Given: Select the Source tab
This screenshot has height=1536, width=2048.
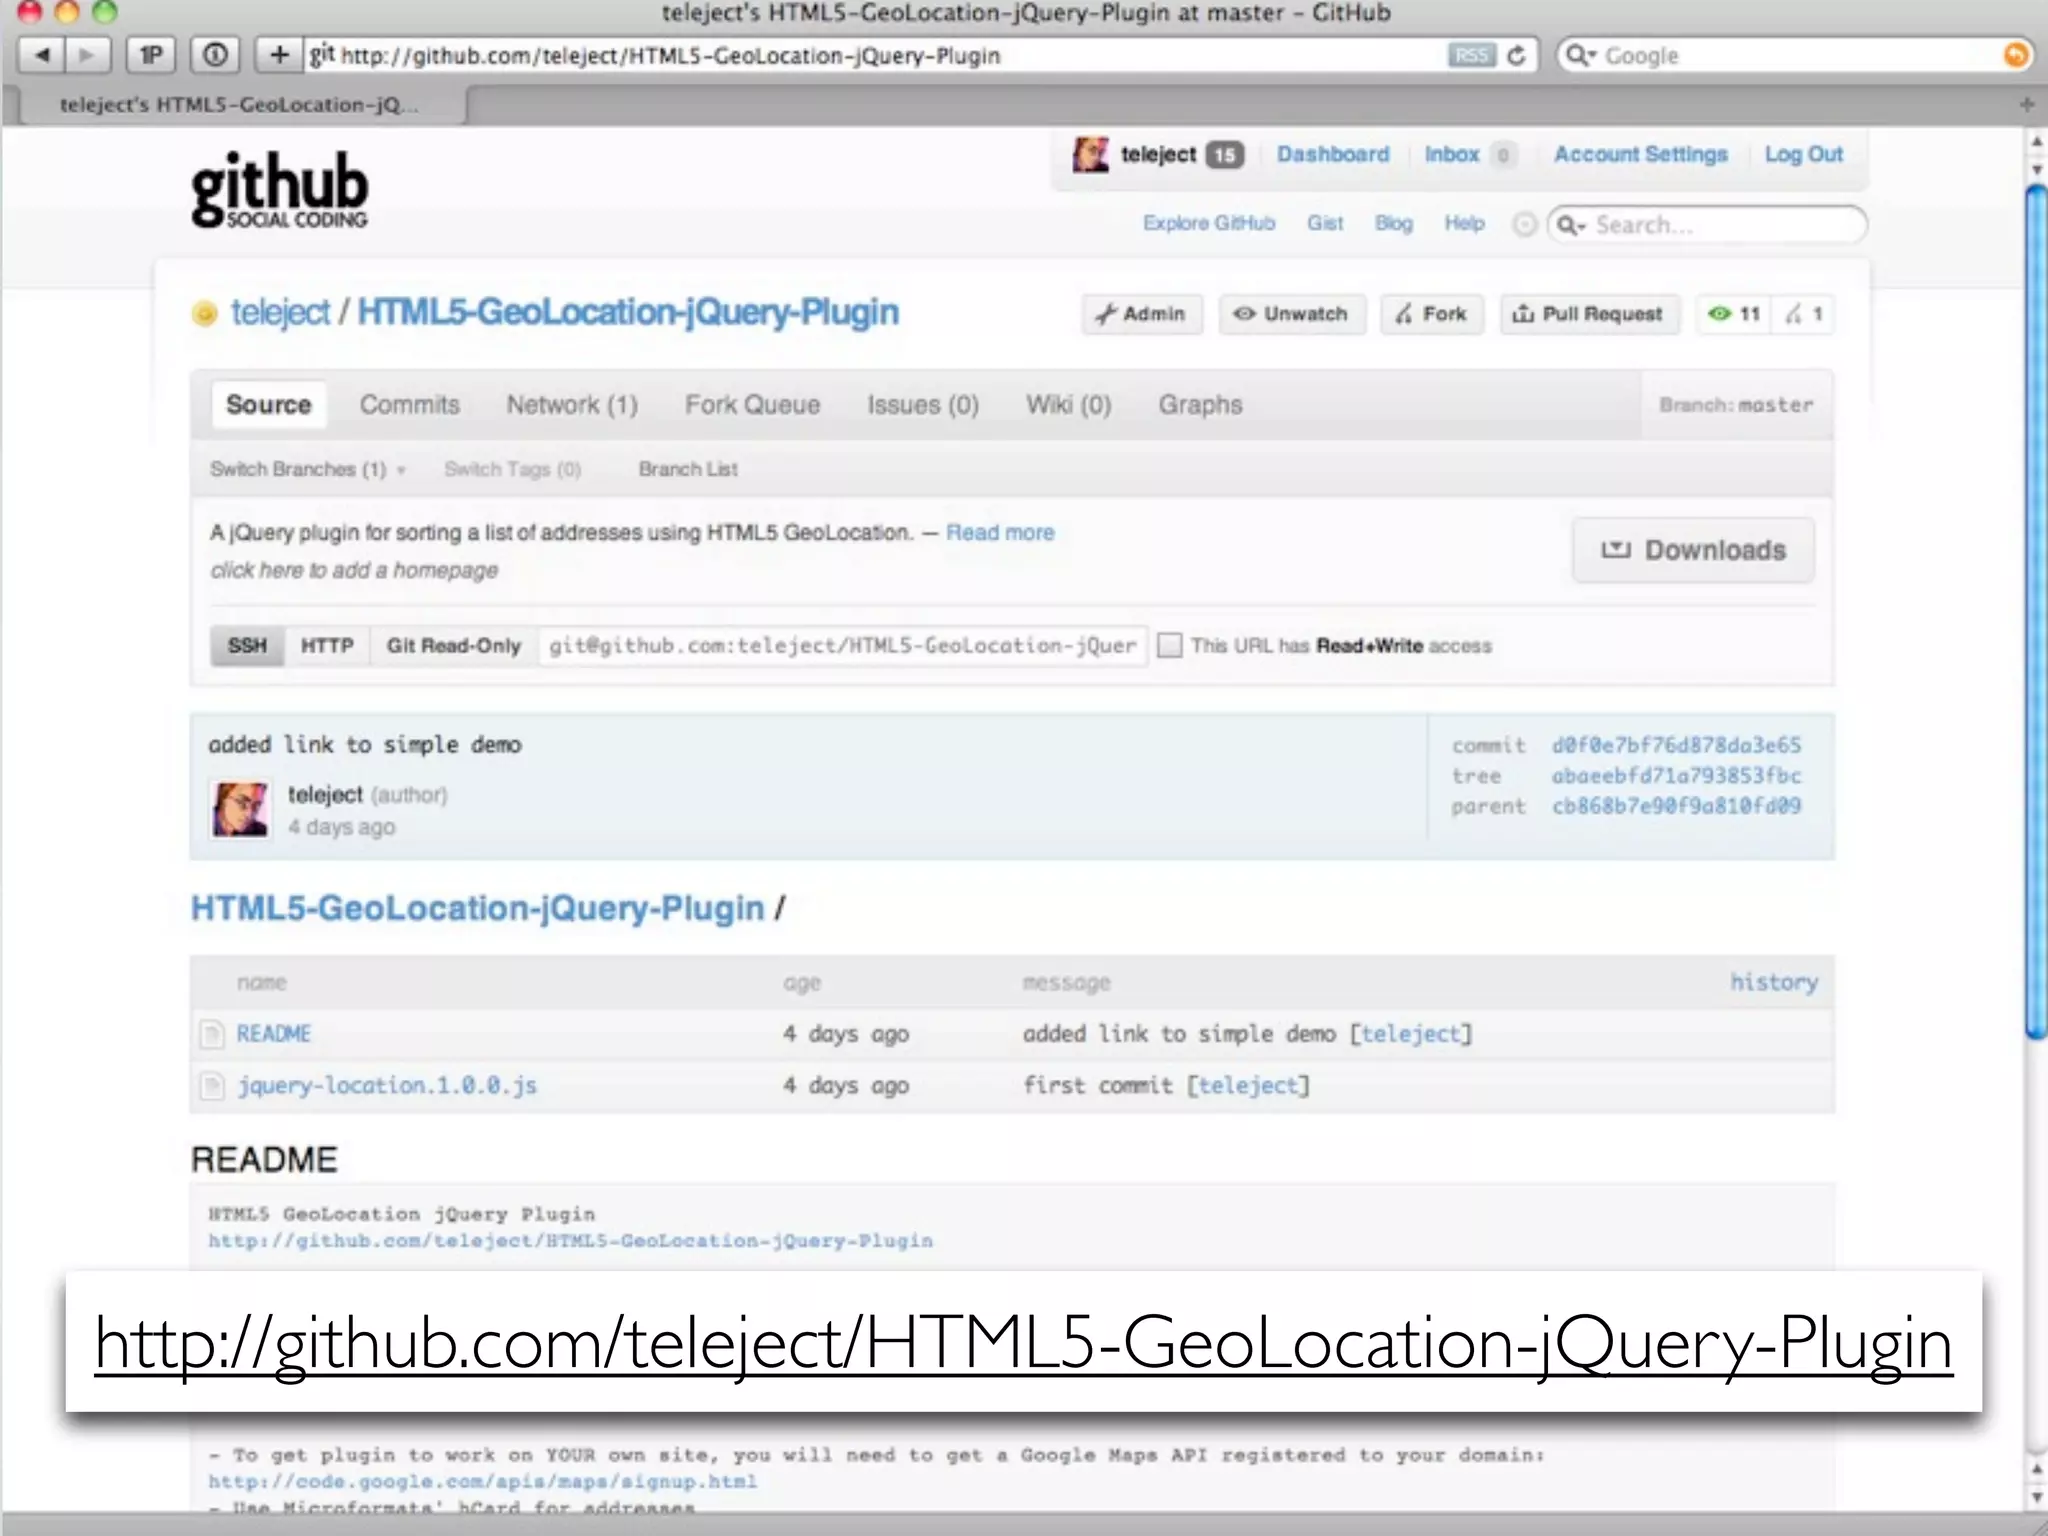Looking at the screenshot, I should (x=268, y=405).
